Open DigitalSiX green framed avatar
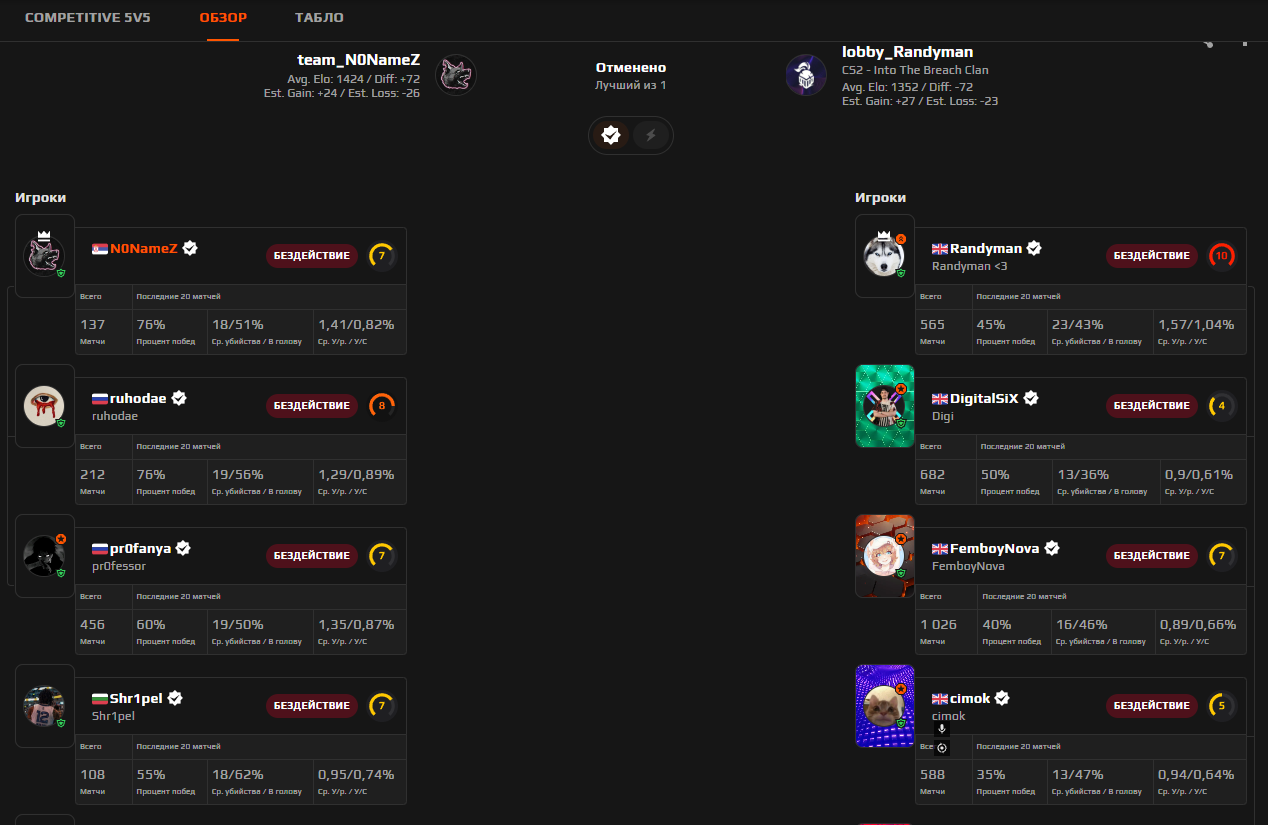This screenshot has width=1268, height=825. point(885,406)
